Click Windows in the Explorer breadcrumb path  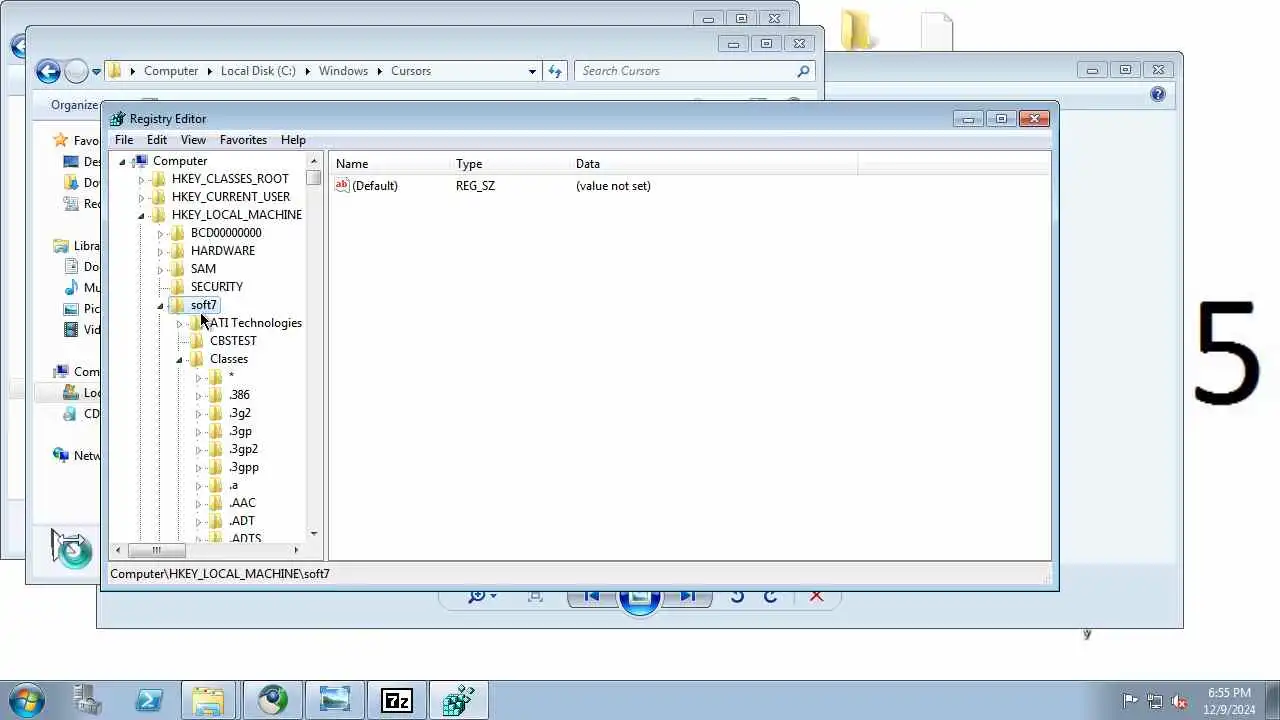click(x=343, y=71)
